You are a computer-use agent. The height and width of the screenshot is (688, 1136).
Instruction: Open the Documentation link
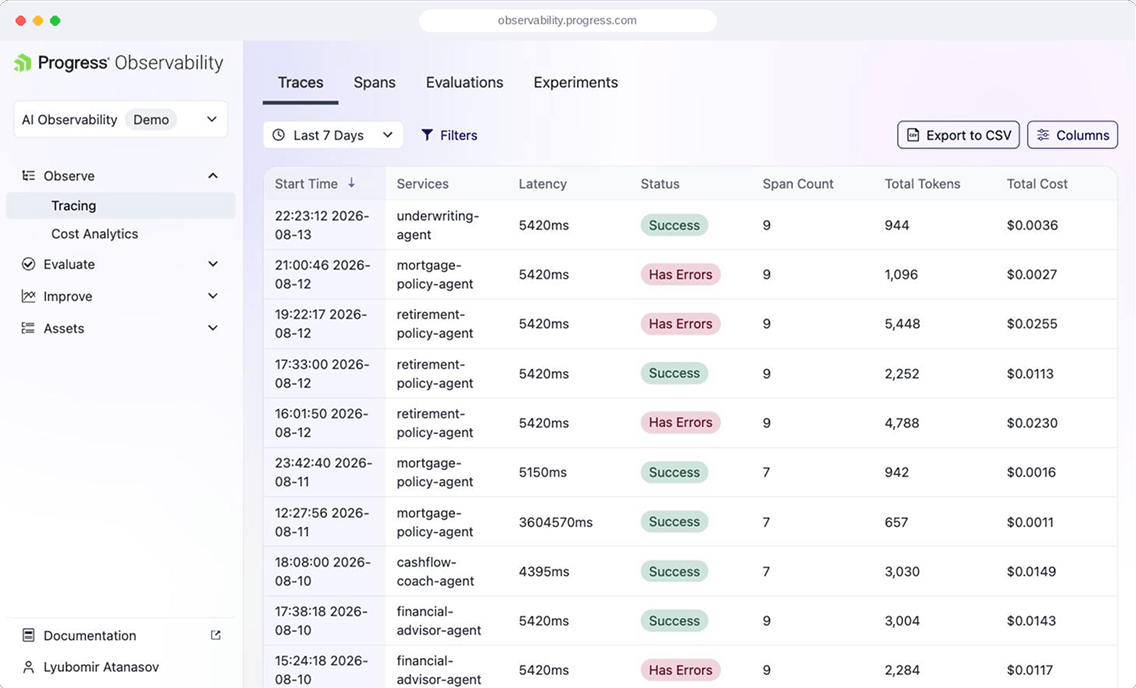90,635
